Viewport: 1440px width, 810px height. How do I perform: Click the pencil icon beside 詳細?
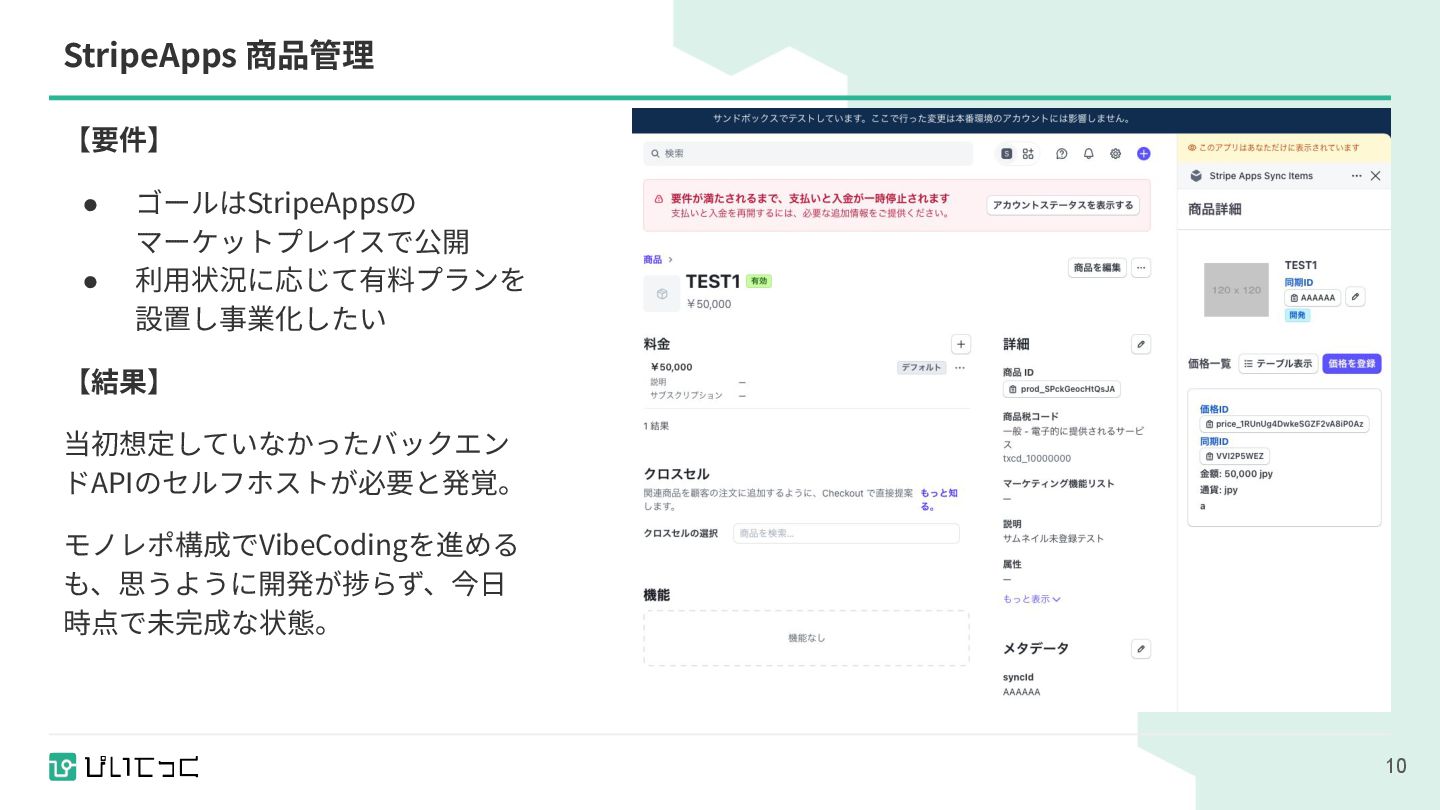pyautogui.click(x=1141, y=344)
